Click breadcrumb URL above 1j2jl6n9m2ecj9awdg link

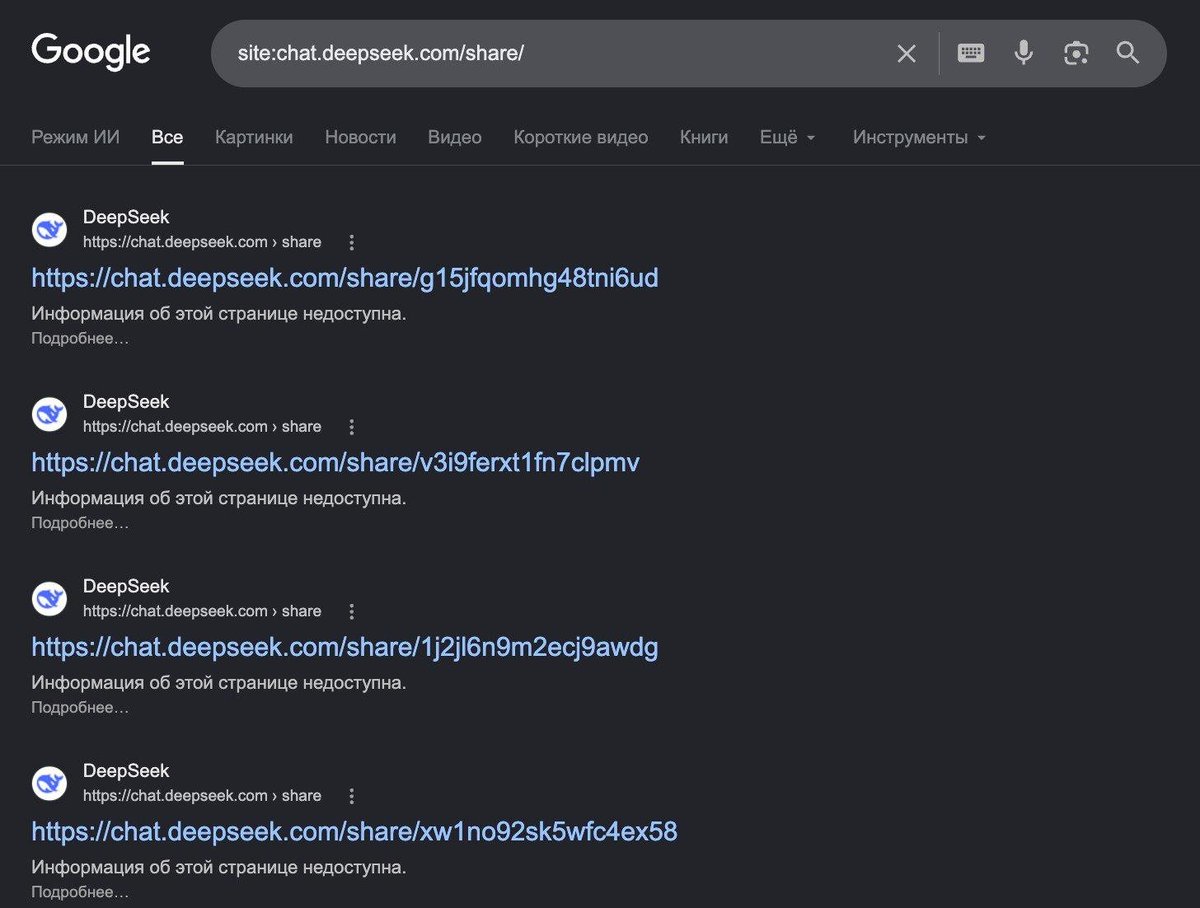tap(202, 611)
